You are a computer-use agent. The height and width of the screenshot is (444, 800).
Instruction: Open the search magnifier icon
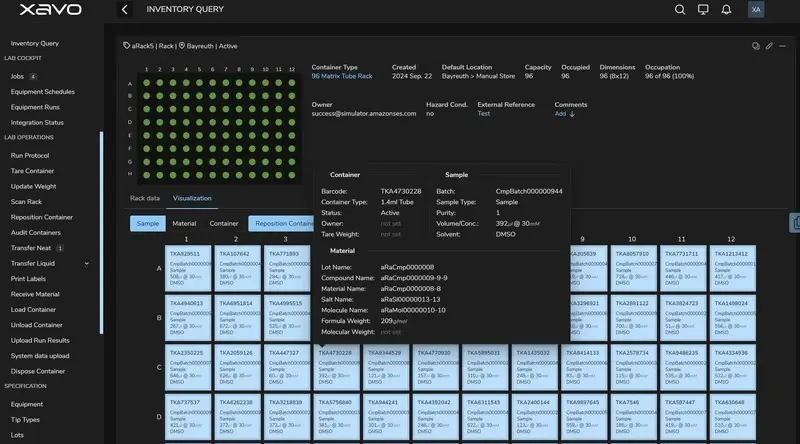coord(680,9)
